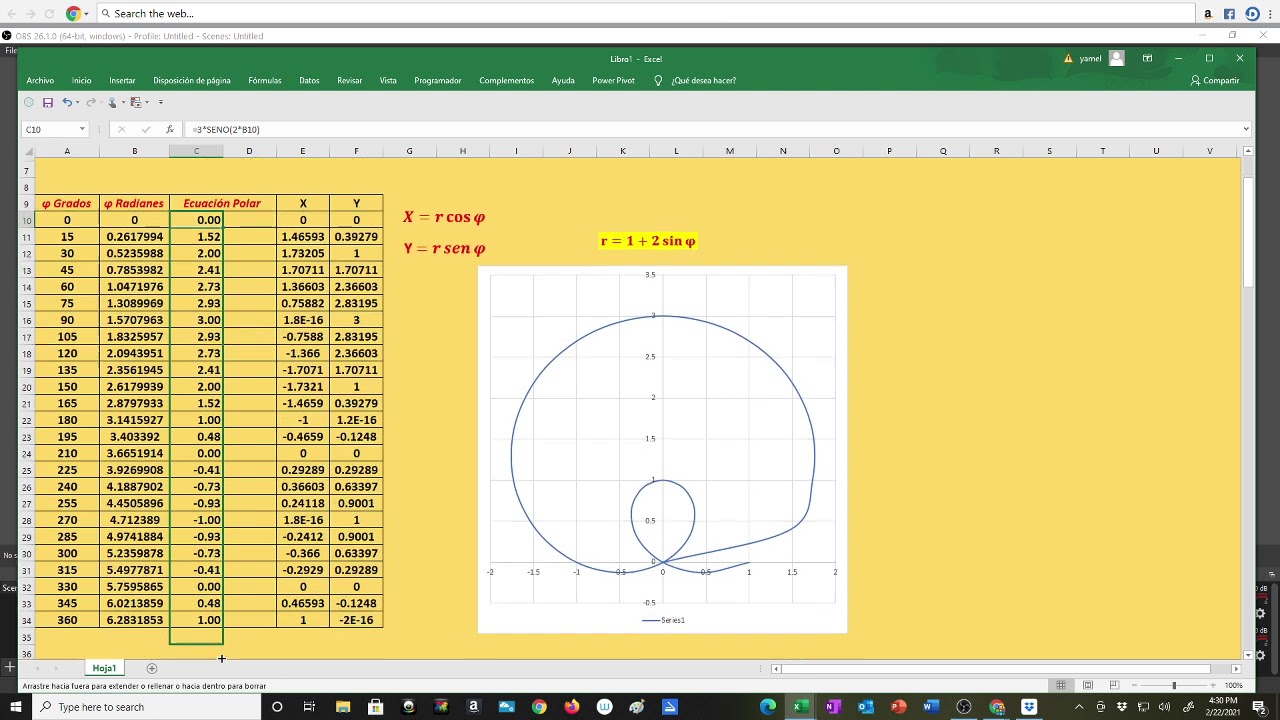Image resolution: width=1280 pixels, height=720 pixels.
Task: Click the φ Grados header cell
Action: tap(67, 203)
